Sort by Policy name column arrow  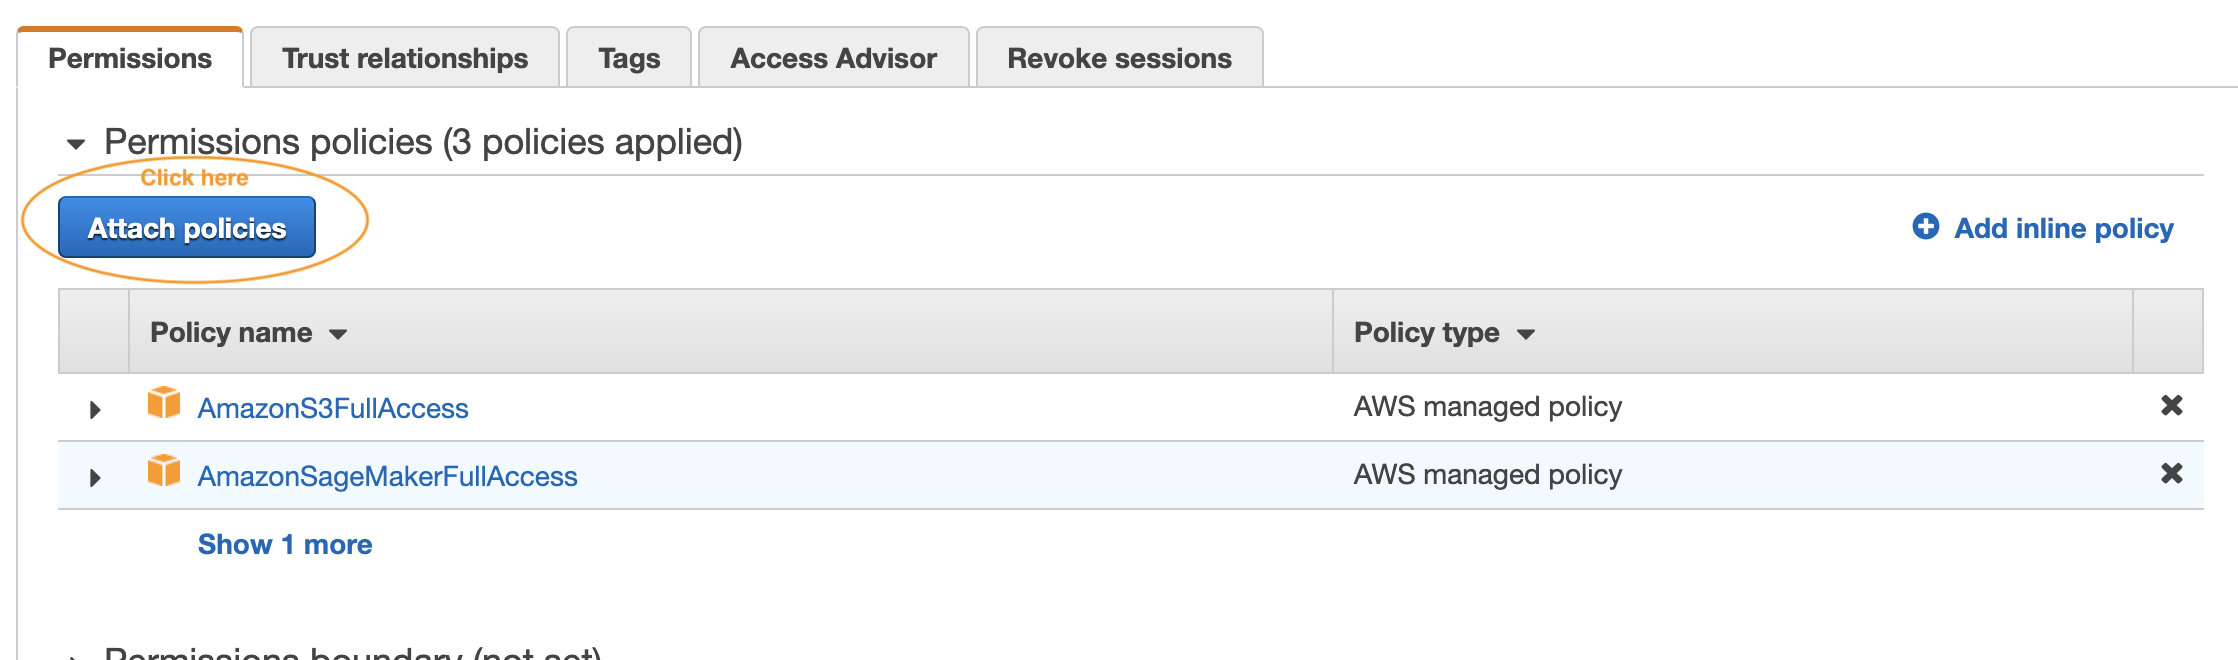[x=338, y=334]
